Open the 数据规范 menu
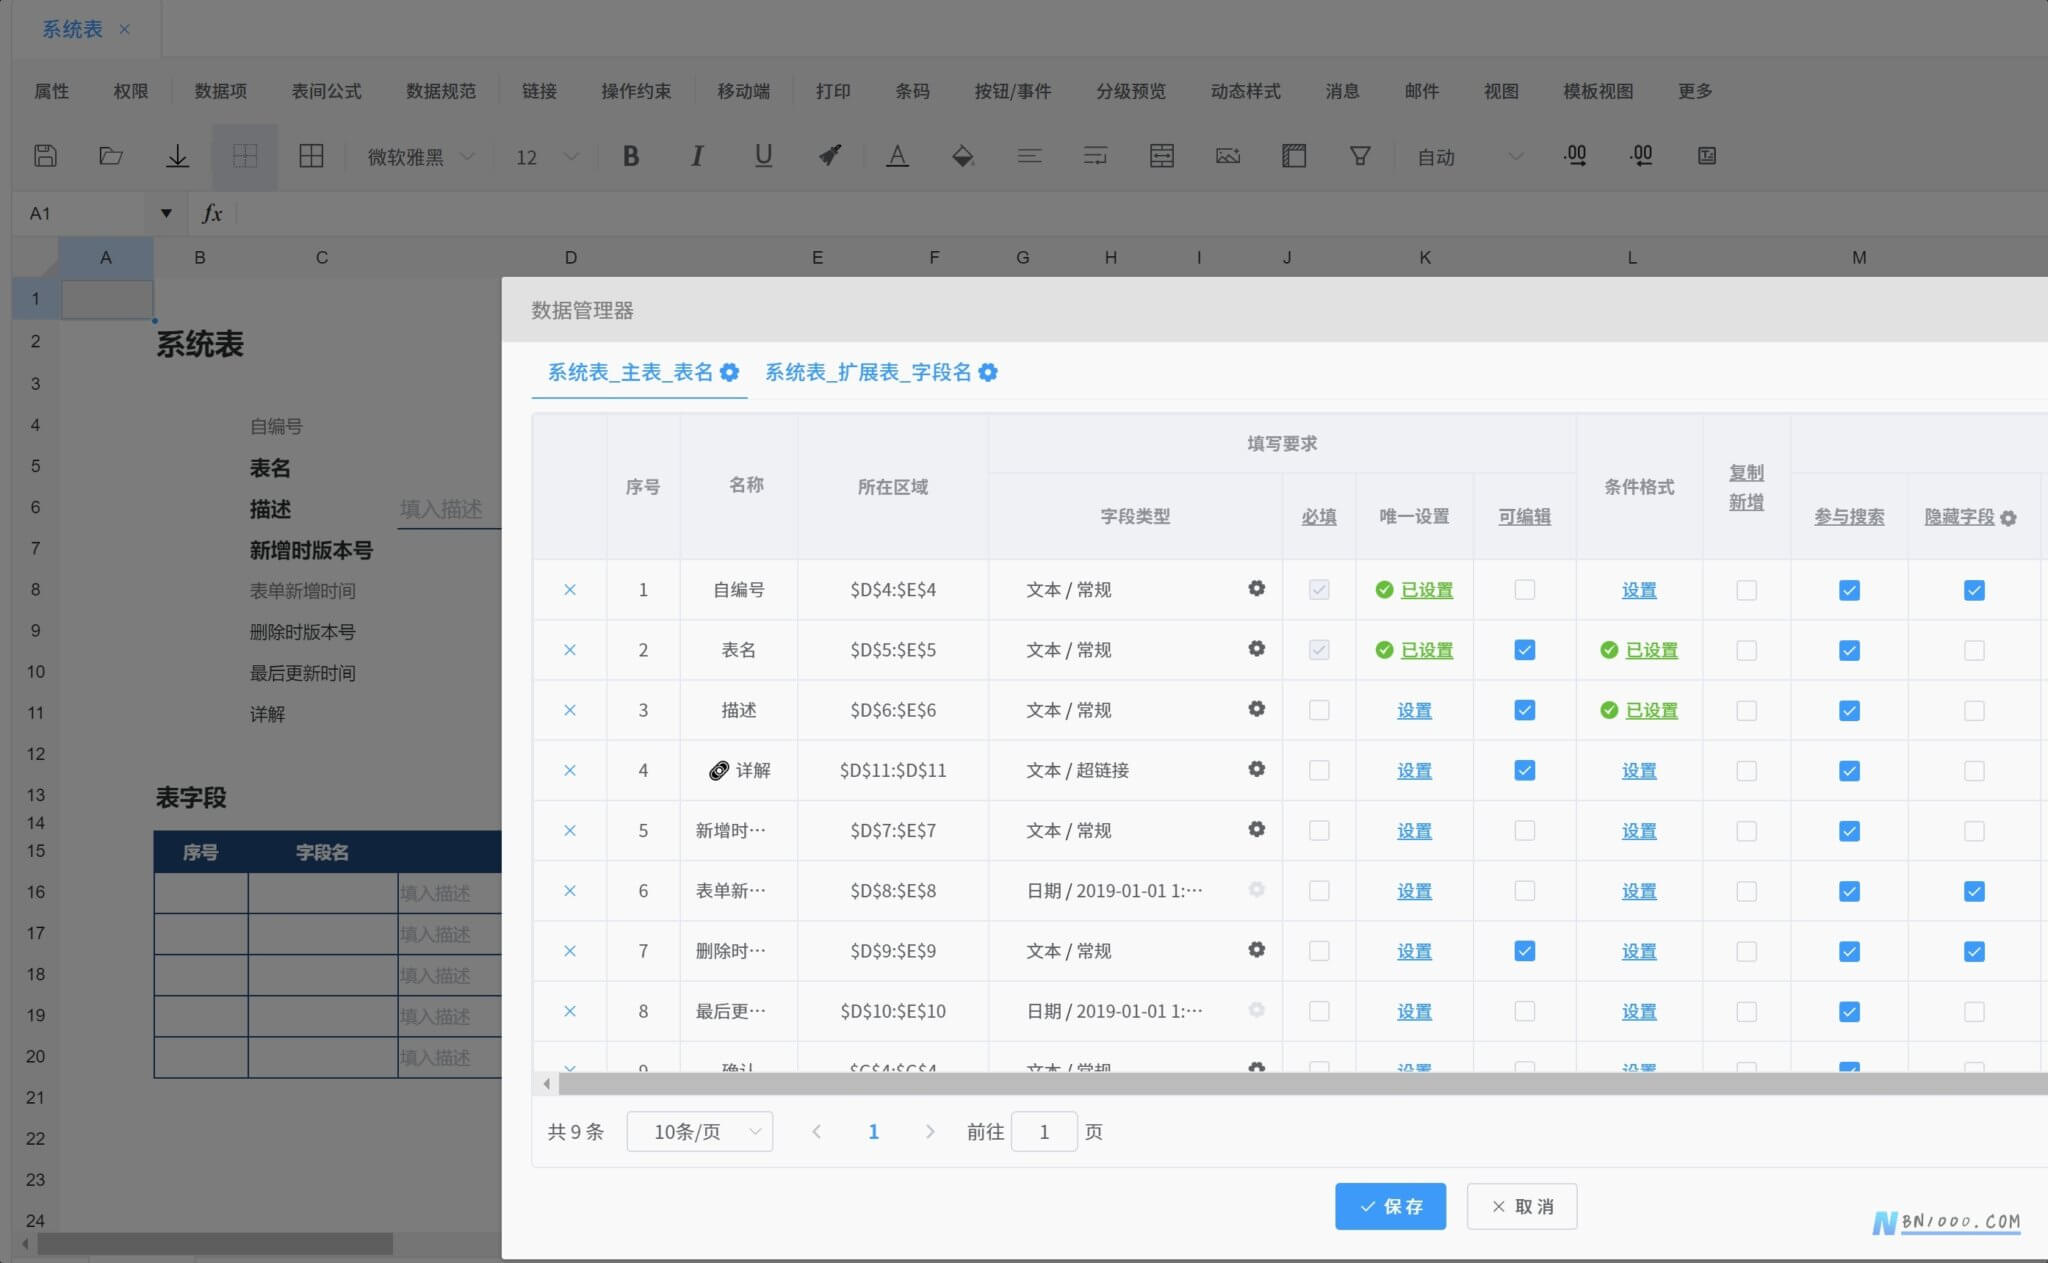 pyautogui.click(x=441, y=91)
